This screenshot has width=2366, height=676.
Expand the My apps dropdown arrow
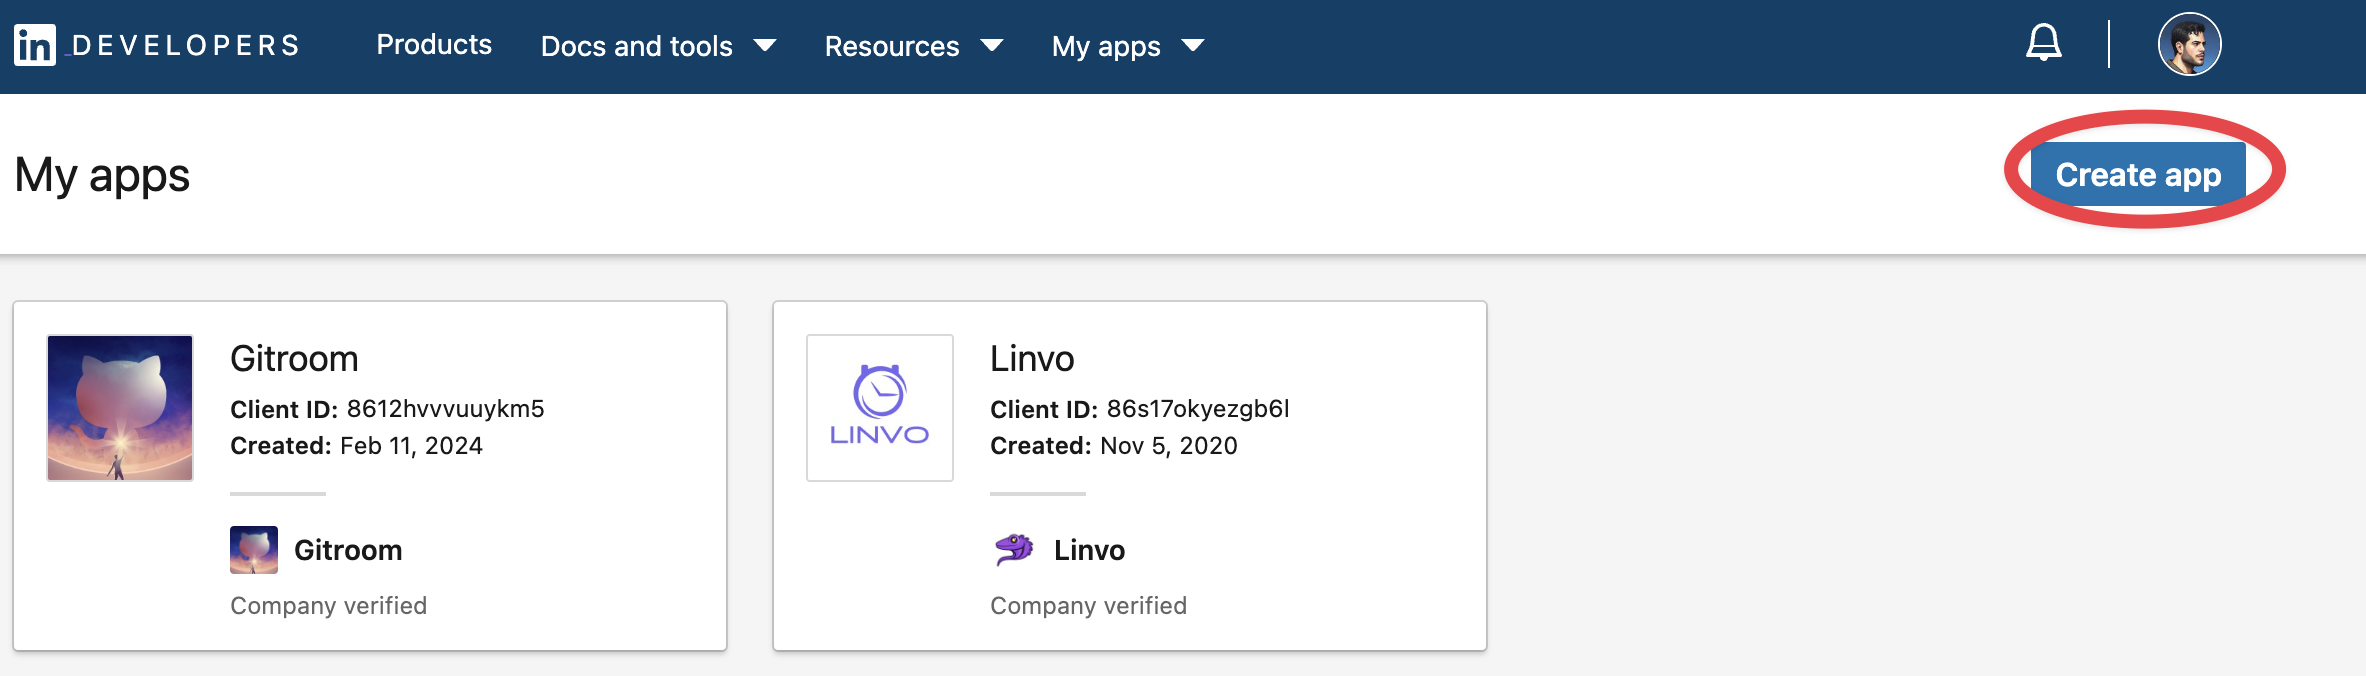1193,46
